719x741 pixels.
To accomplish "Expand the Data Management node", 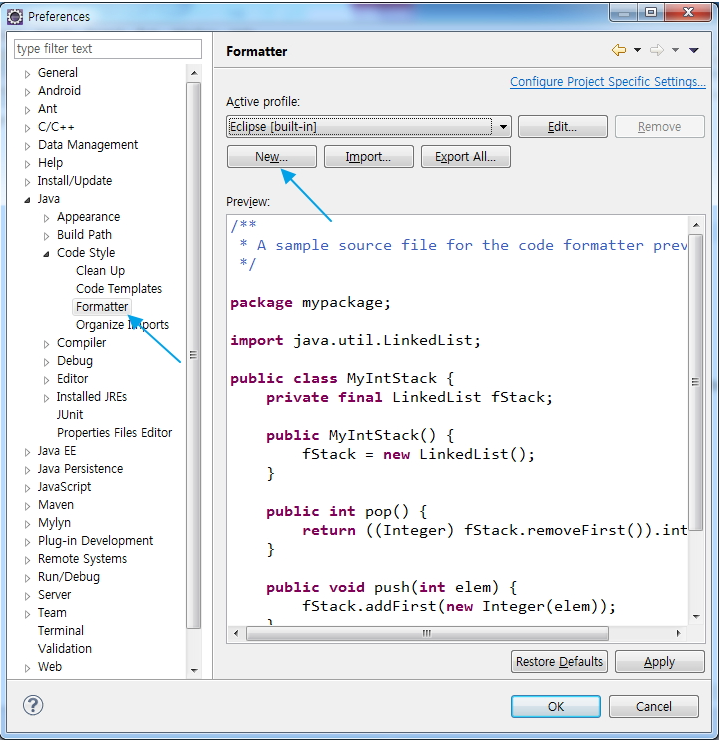I will coord(27,146).
